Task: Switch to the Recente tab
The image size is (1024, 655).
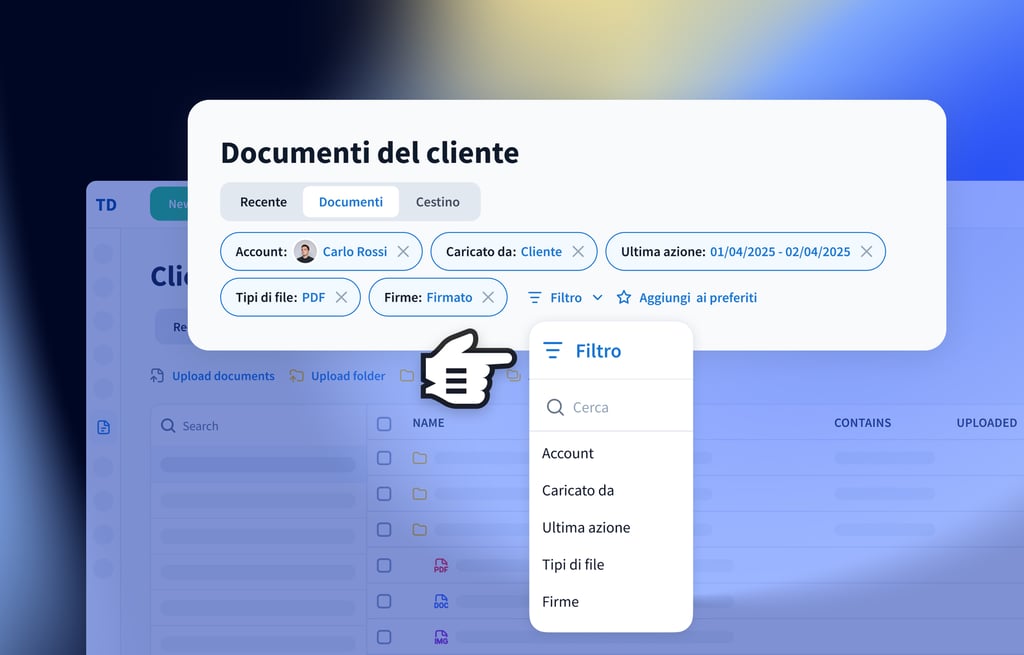Action: pyautogui.click(x=263, y=202)
